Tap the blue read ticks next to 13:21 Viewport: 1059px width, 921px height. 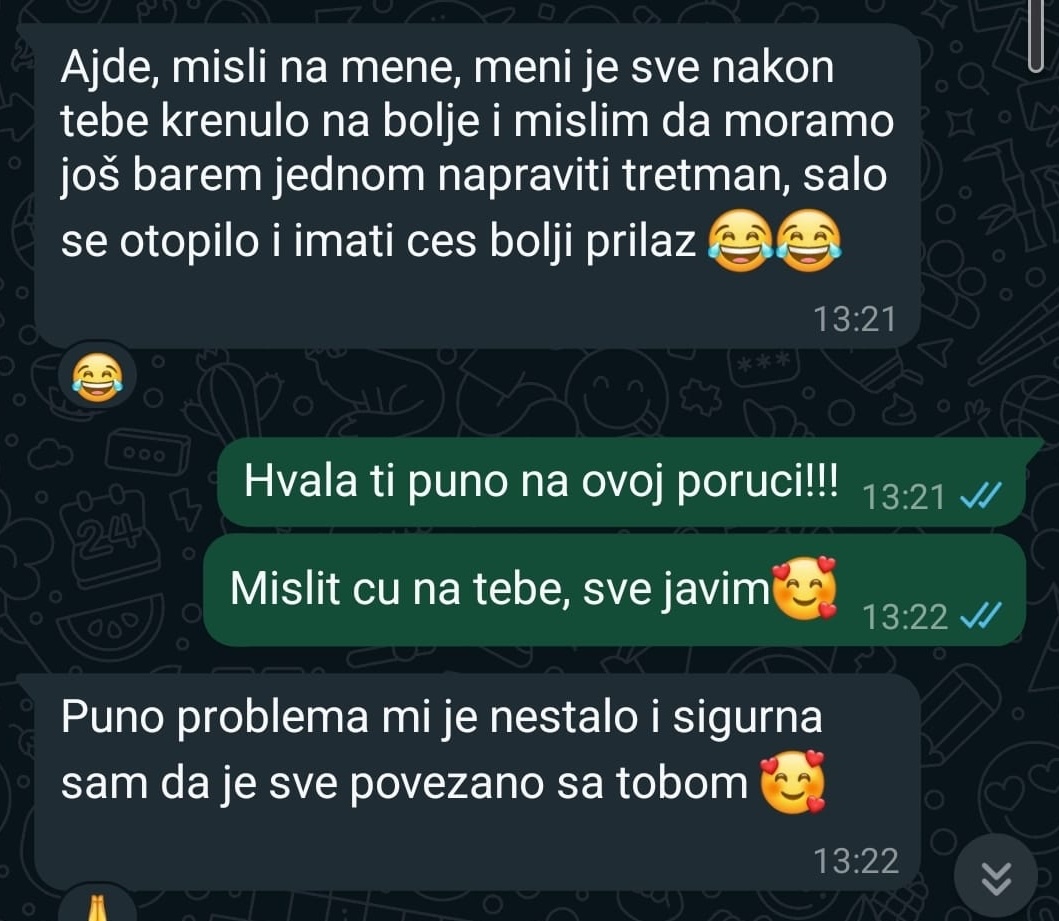[981, 497]
